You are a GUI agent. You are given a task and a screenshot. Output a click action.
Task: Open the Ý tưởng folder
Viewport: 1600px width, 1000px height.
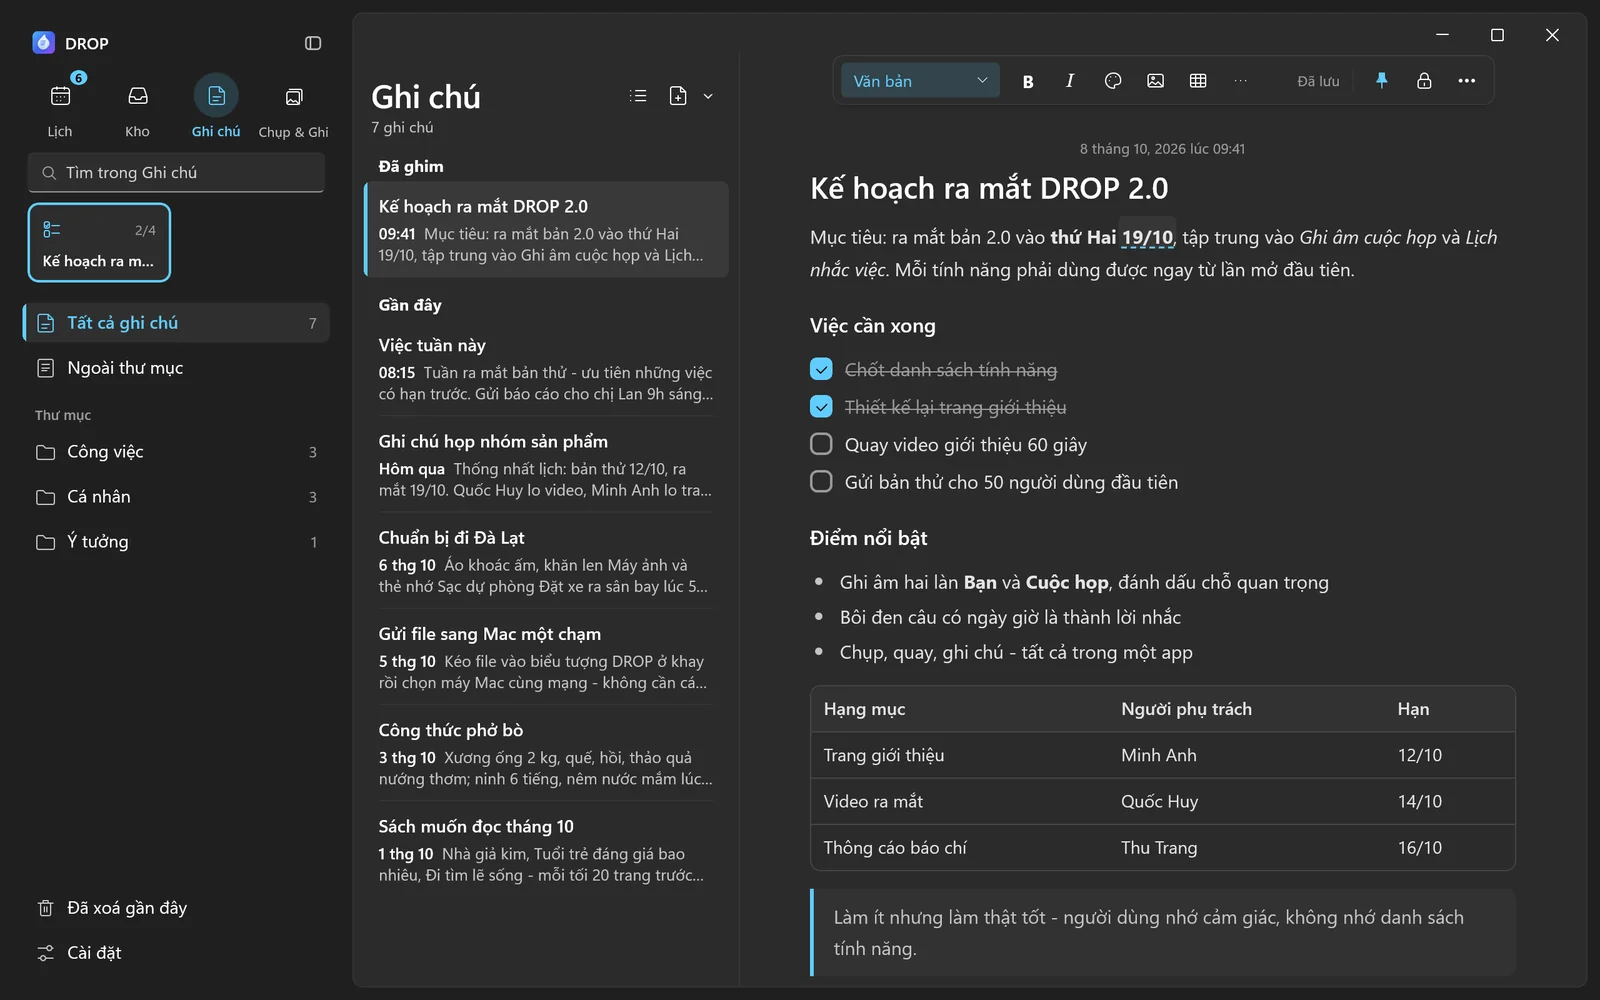(x=176, y=542)
